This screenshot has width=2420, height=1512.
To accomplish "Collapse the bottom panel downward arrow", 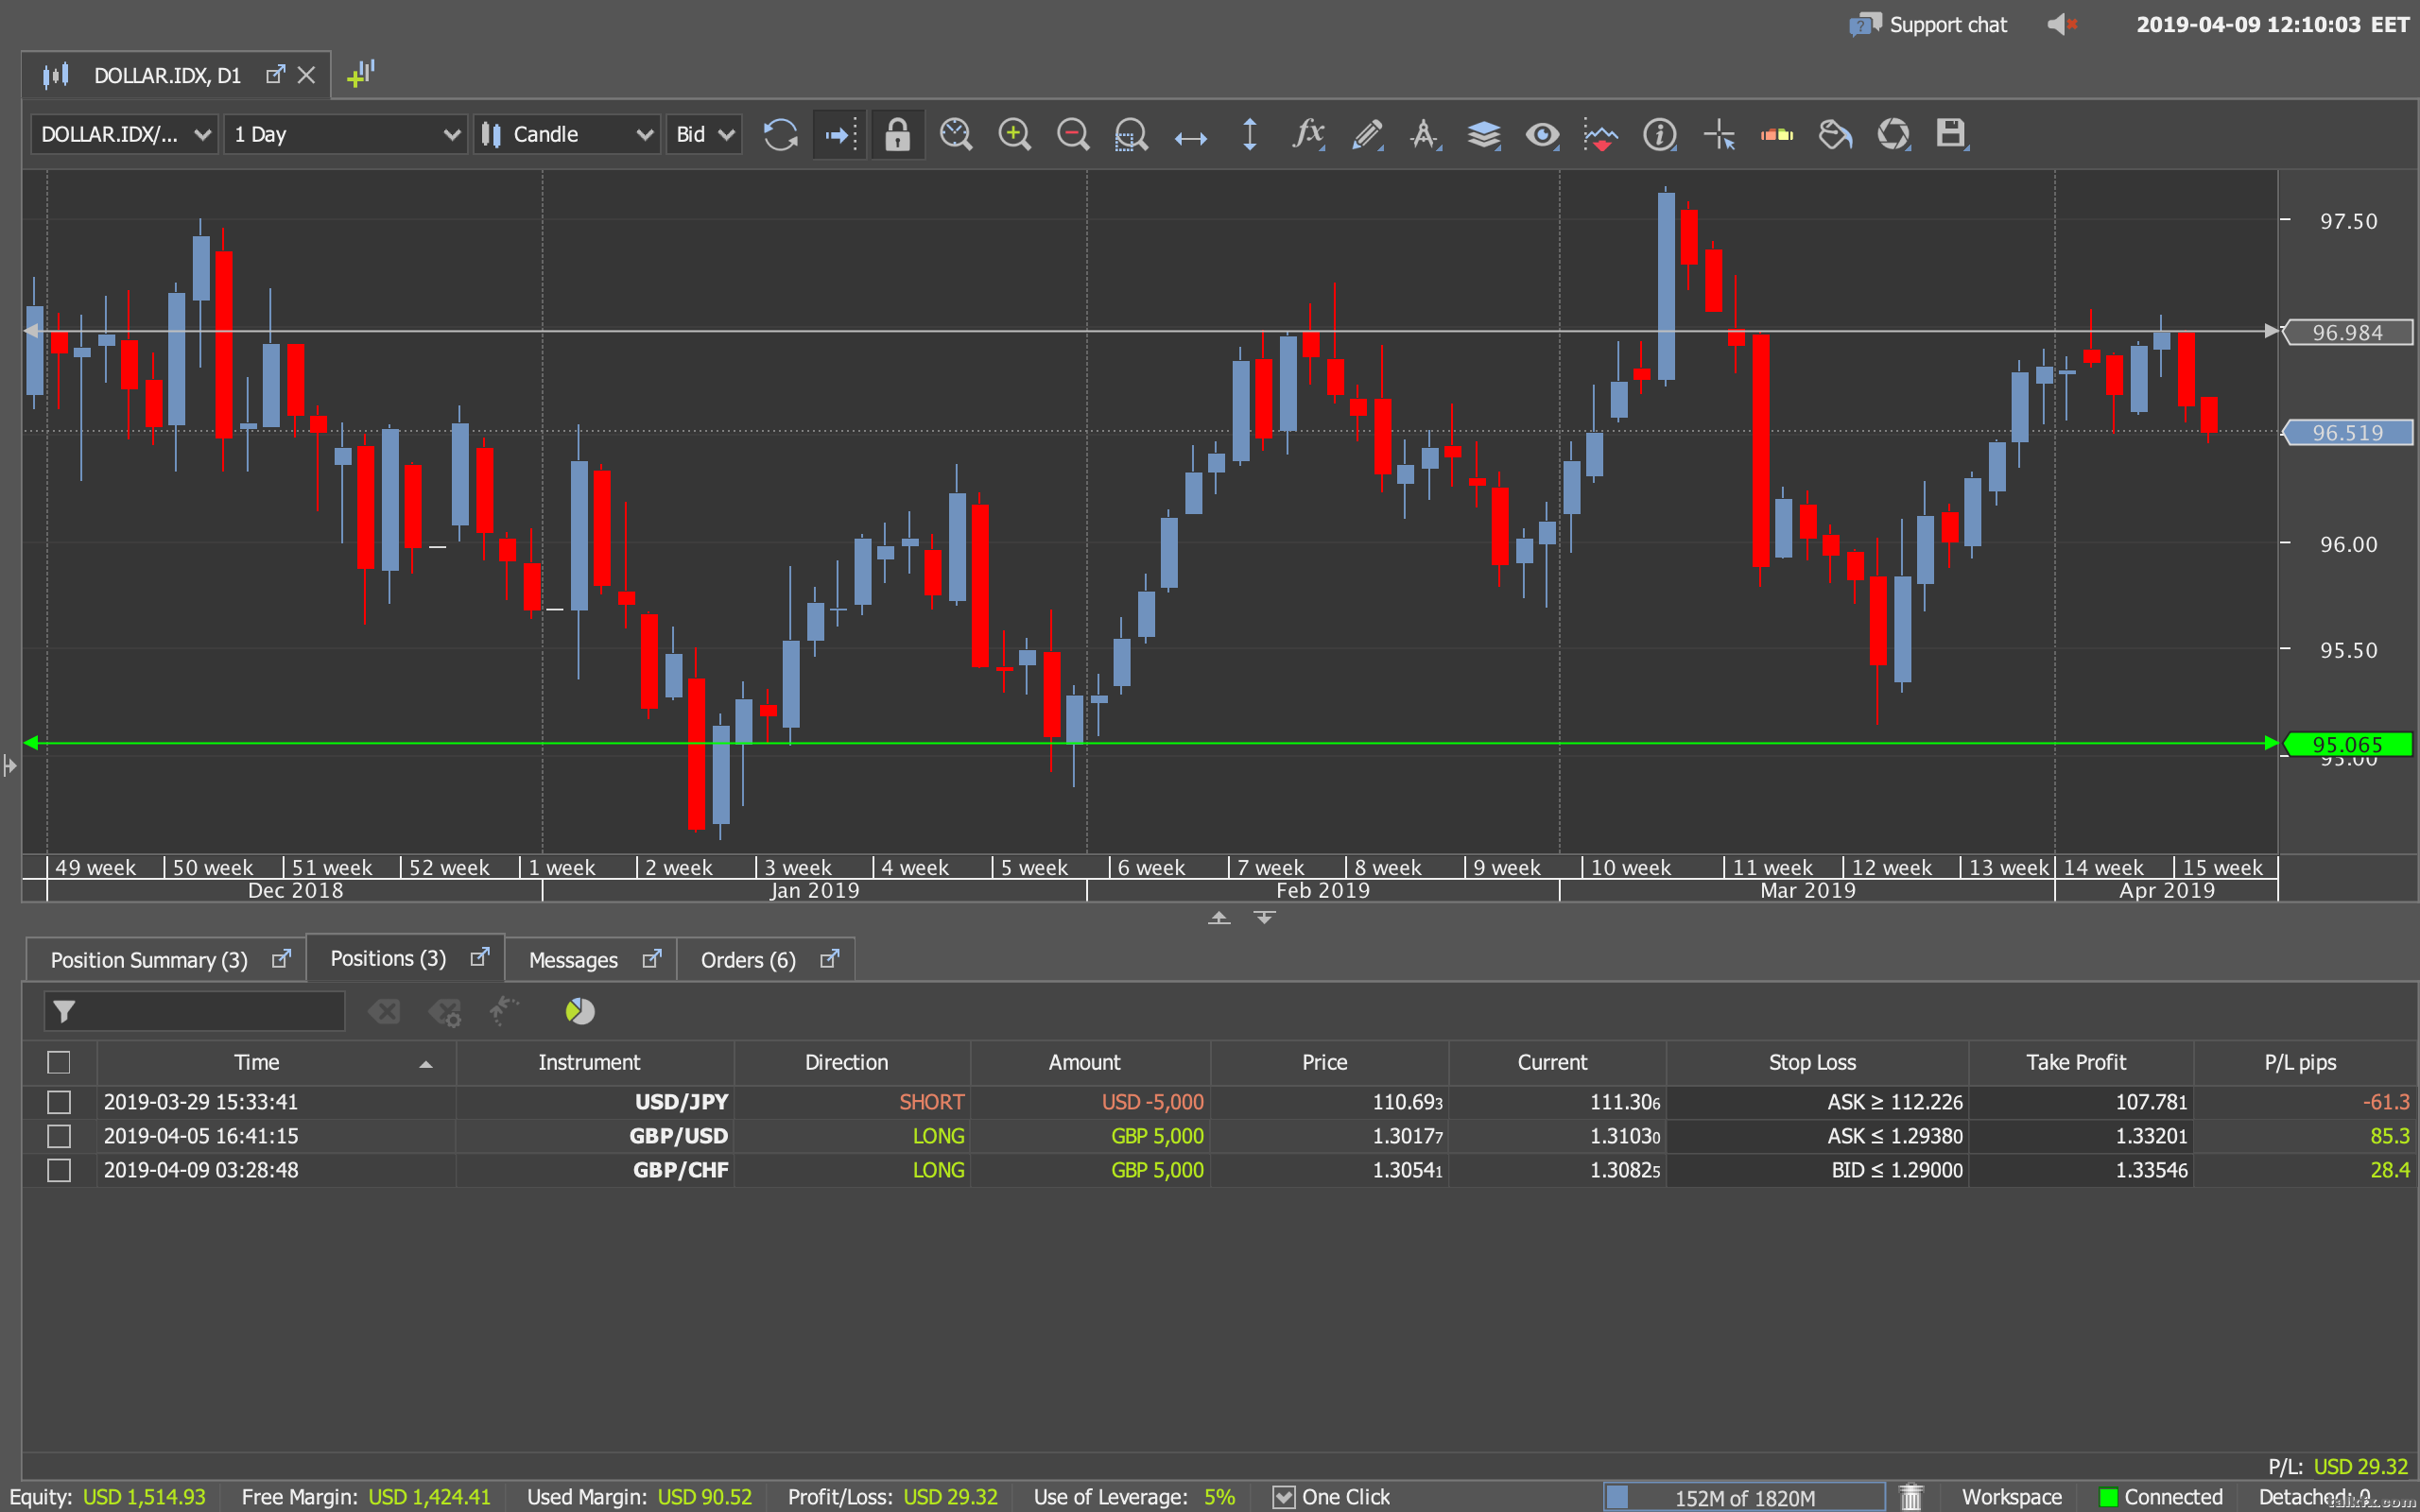I will click(x=1265, y=917).
